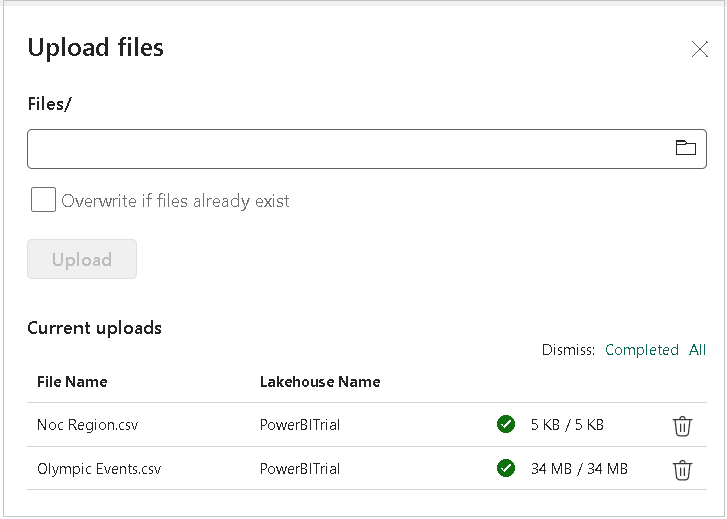Click green success checkmark for Olympic Events.csv

pos(506,468)
